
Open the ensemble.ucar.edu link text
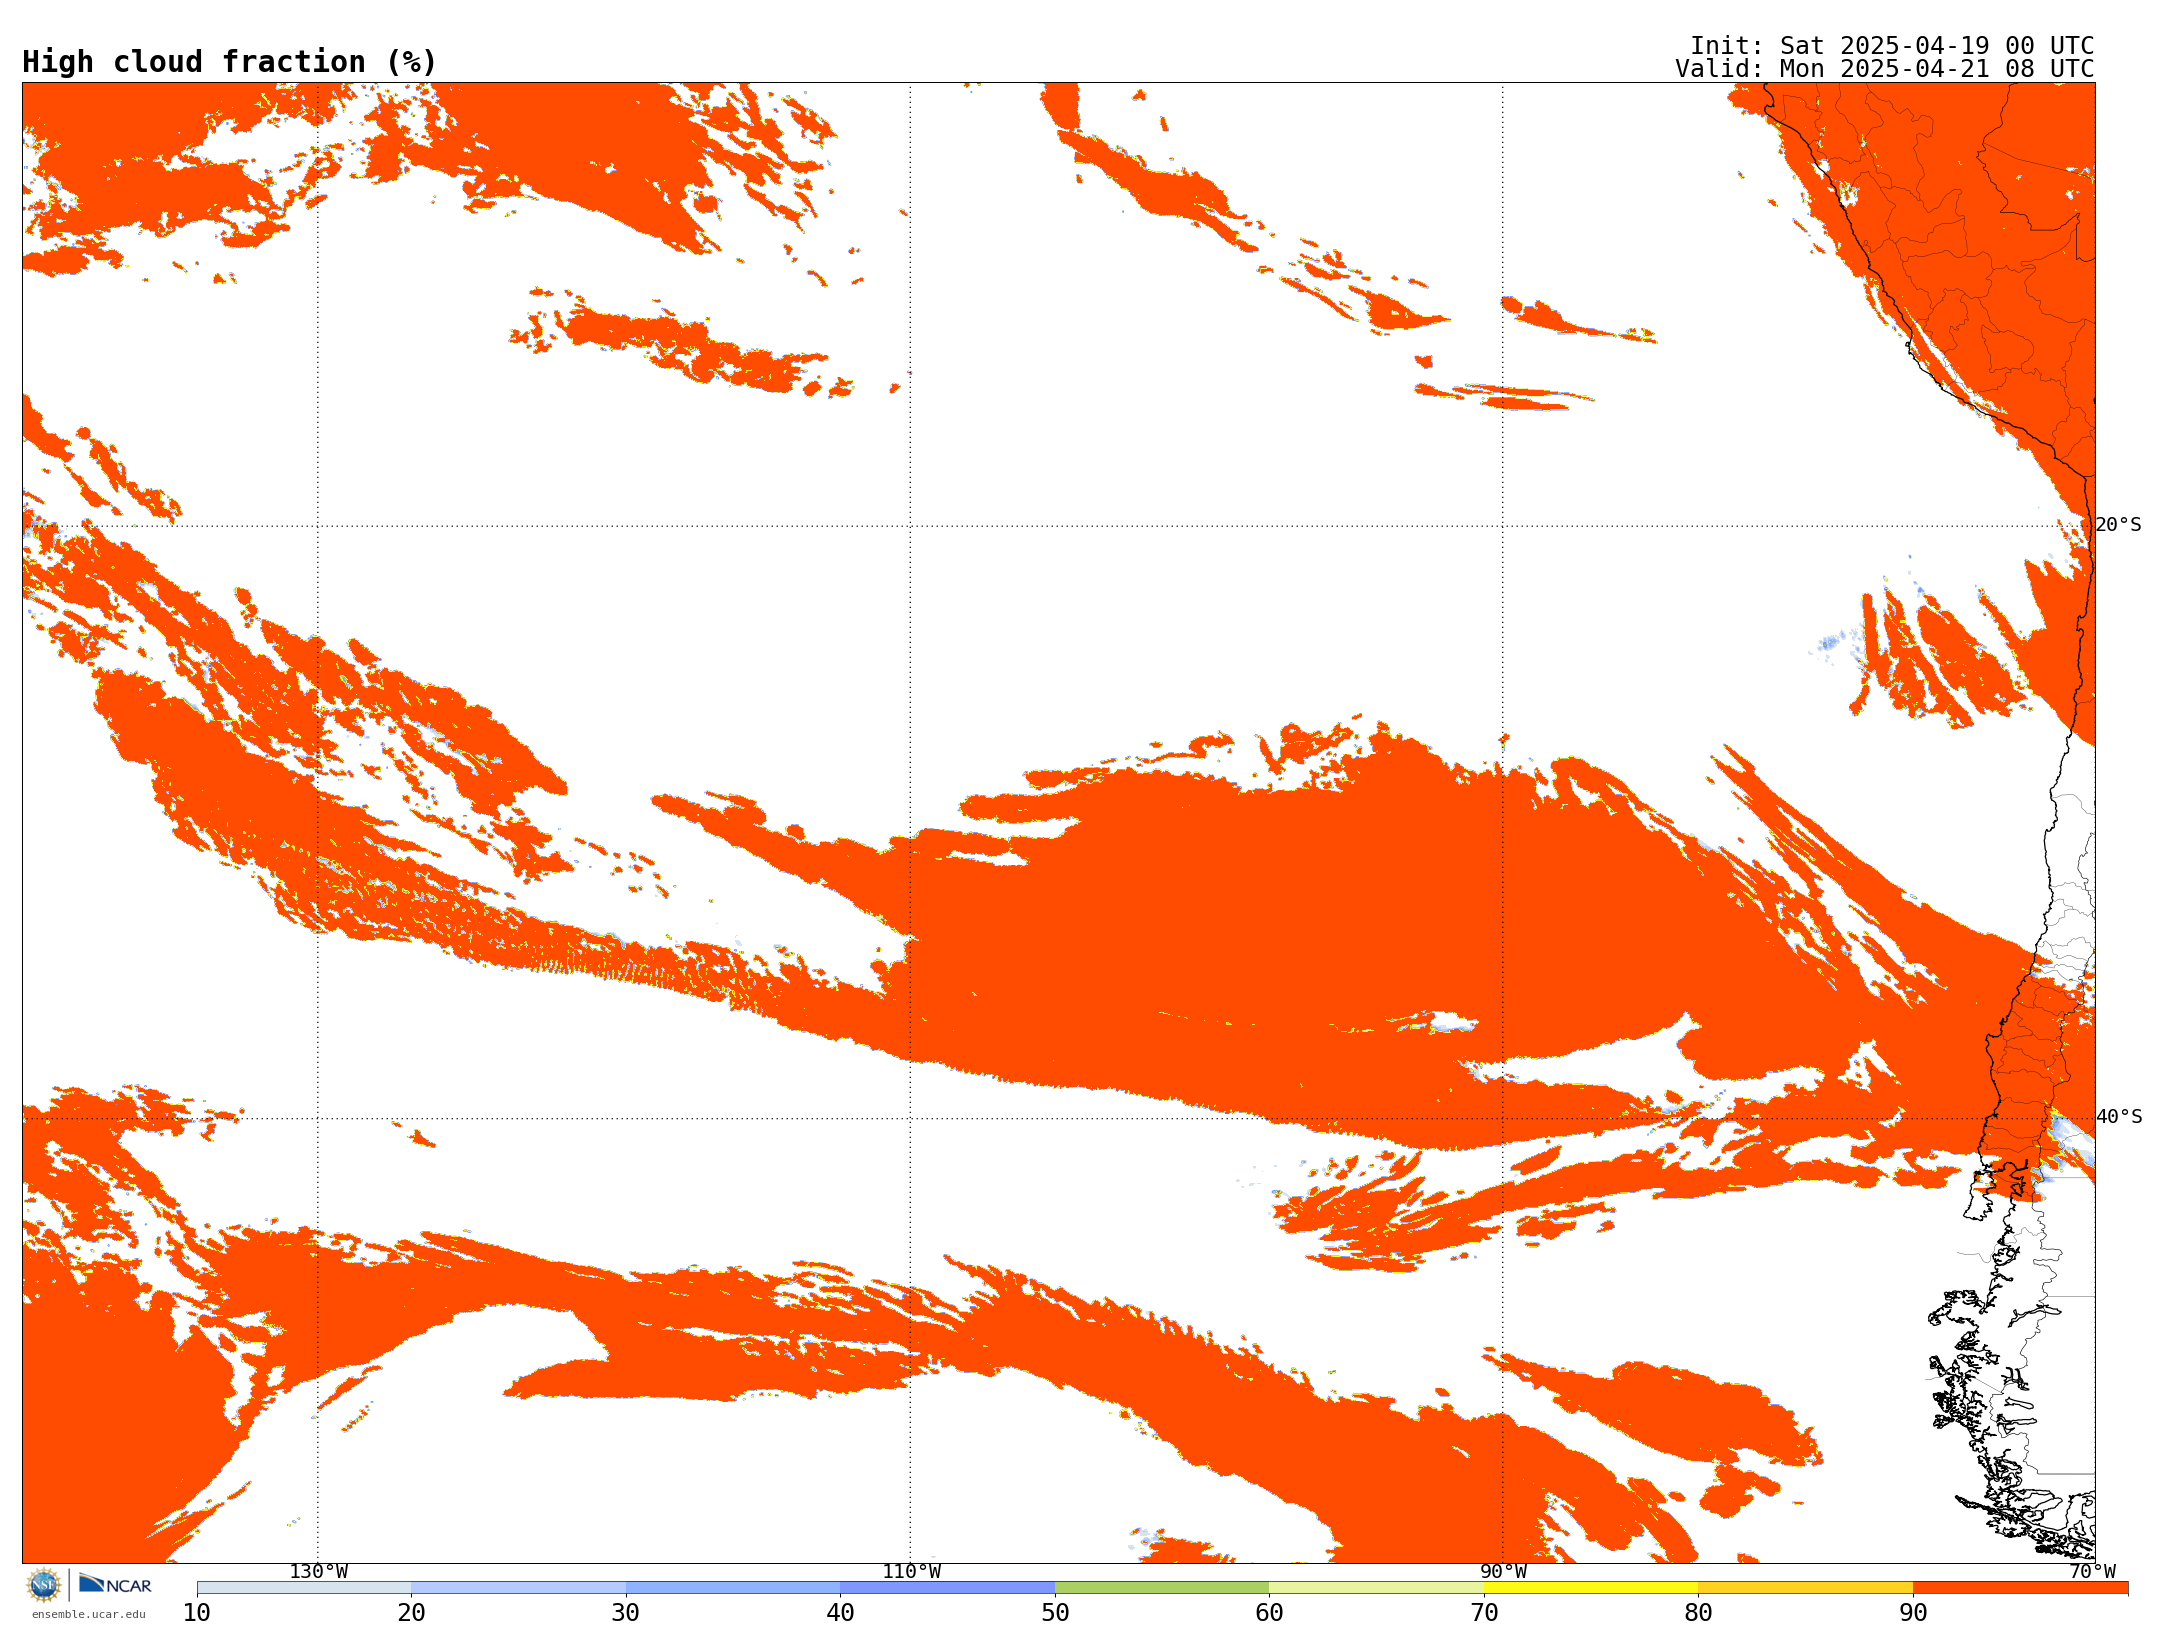88,1614
